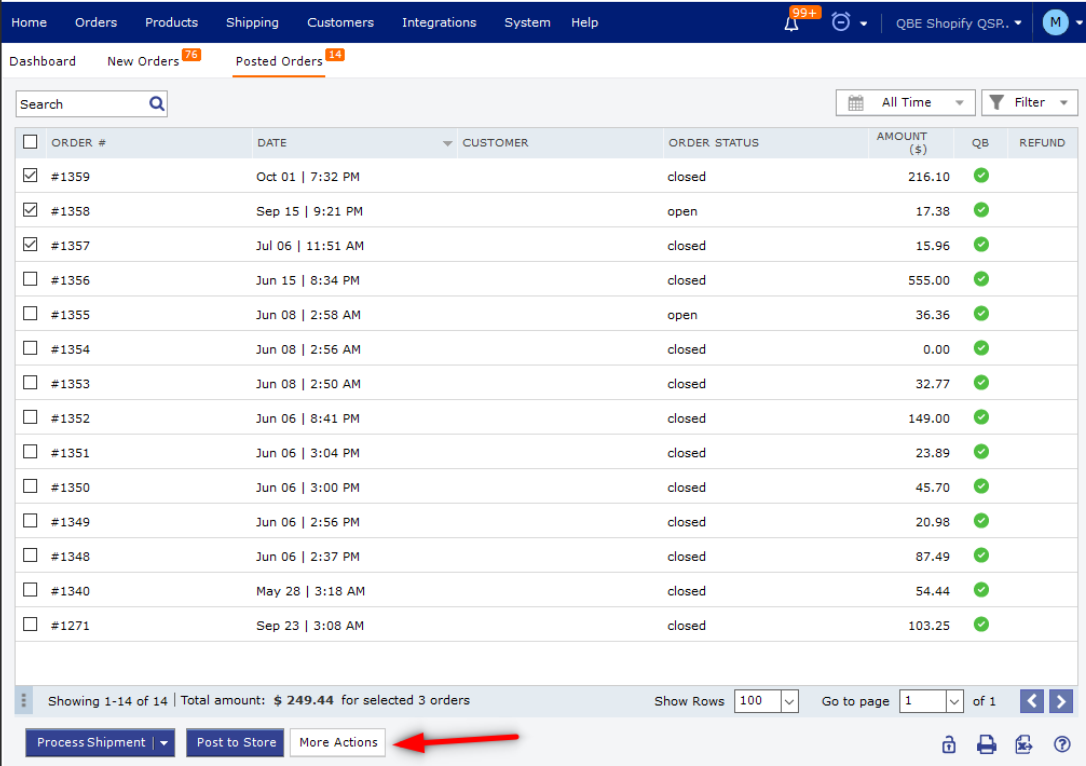The width and height of the screenshot is (1086, 766).
Task: Click QB status check for order #1350
Action: (x=981, y=487)
